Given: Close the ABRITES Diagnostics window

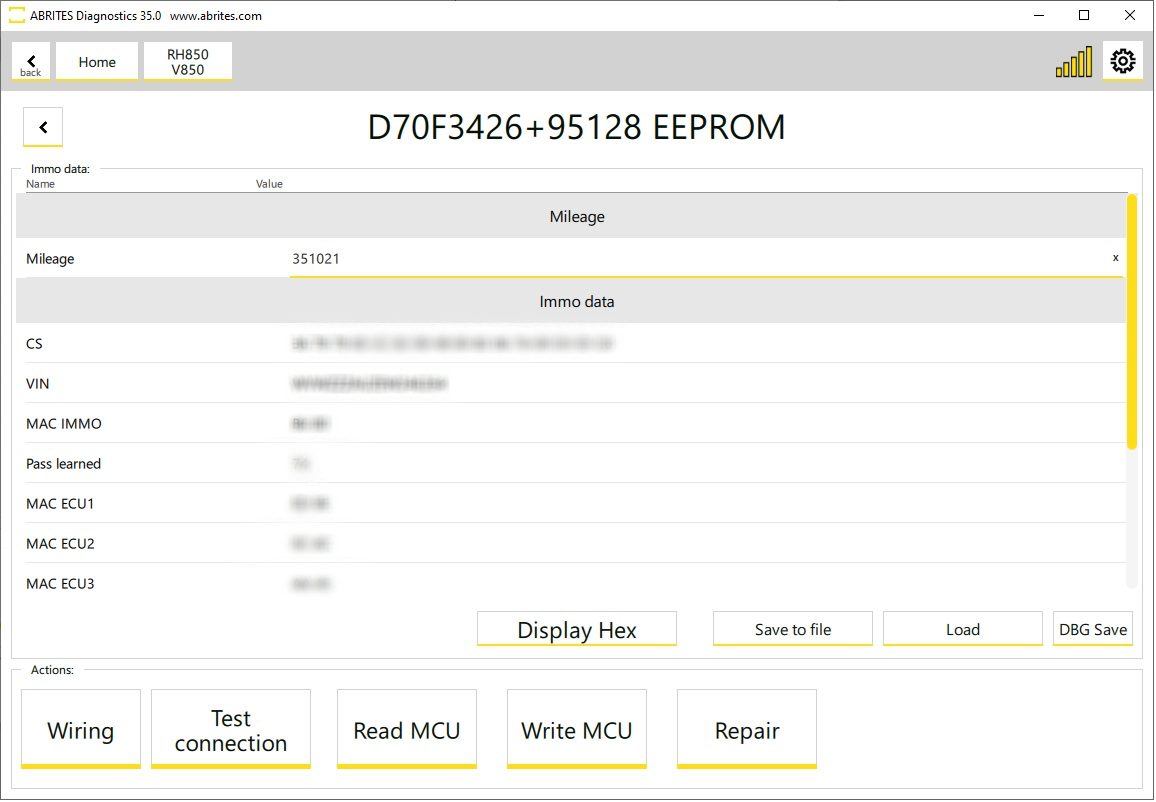Looking at the screenshot, I should [1129, 15].
